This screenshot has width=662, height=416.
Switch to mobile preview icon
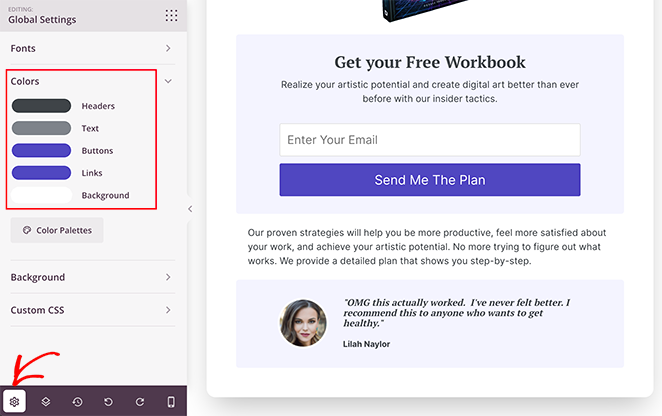coord(171,401)
